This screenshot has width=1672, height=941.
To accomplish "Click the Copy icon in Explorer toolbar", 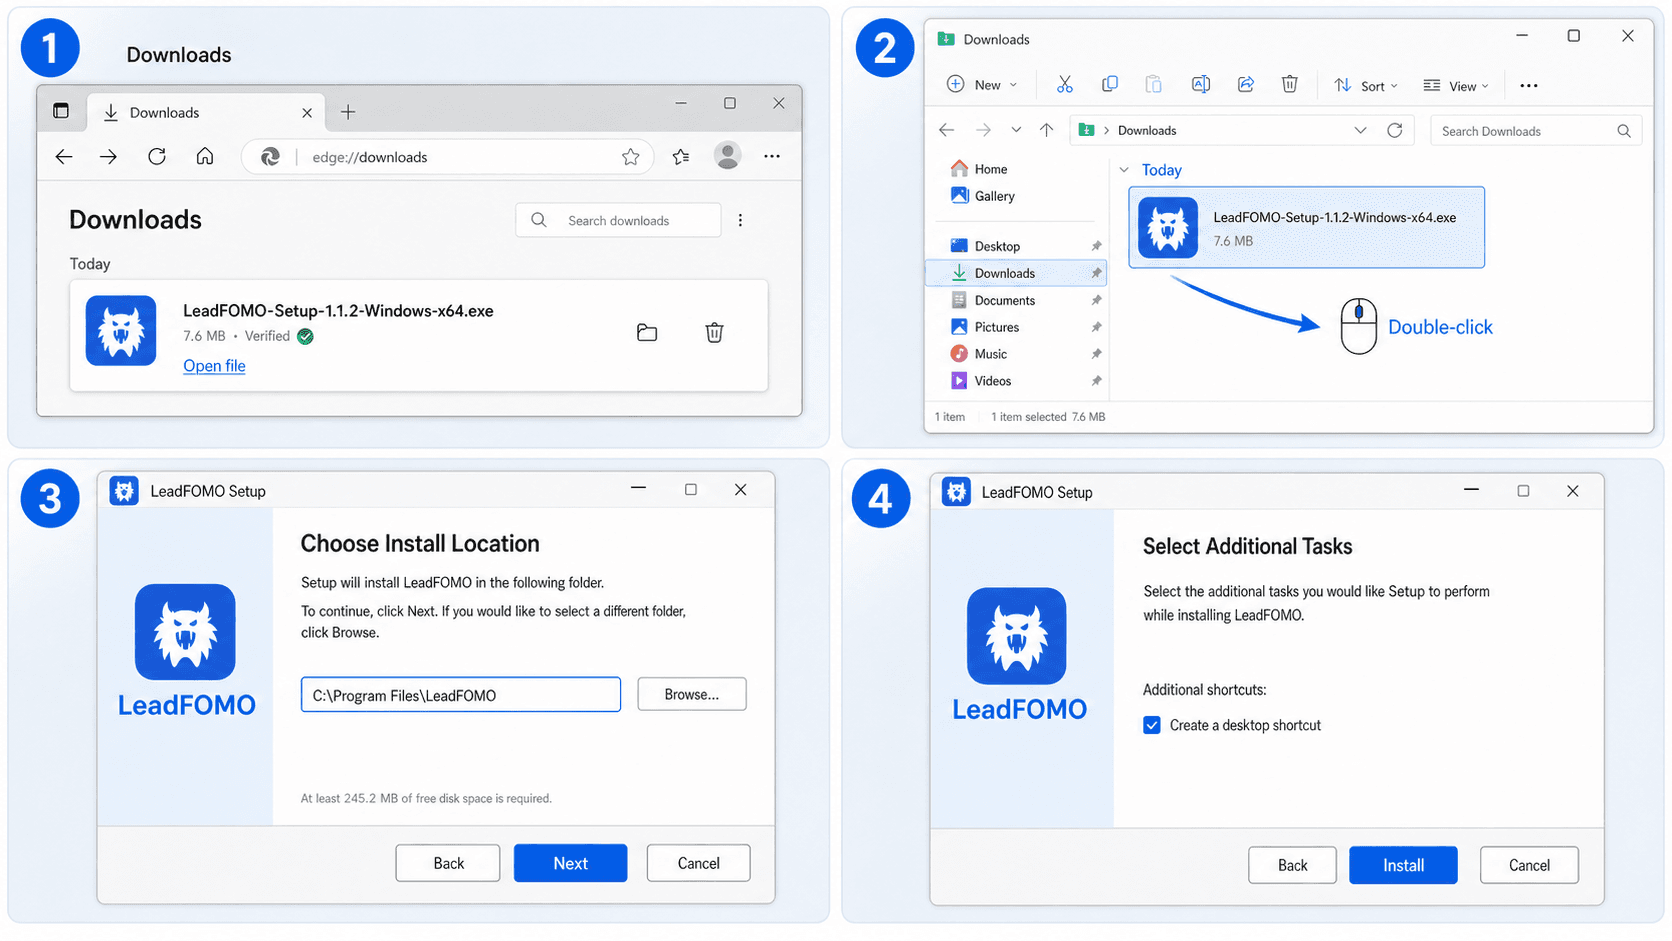I will (x=1109, y=85).
